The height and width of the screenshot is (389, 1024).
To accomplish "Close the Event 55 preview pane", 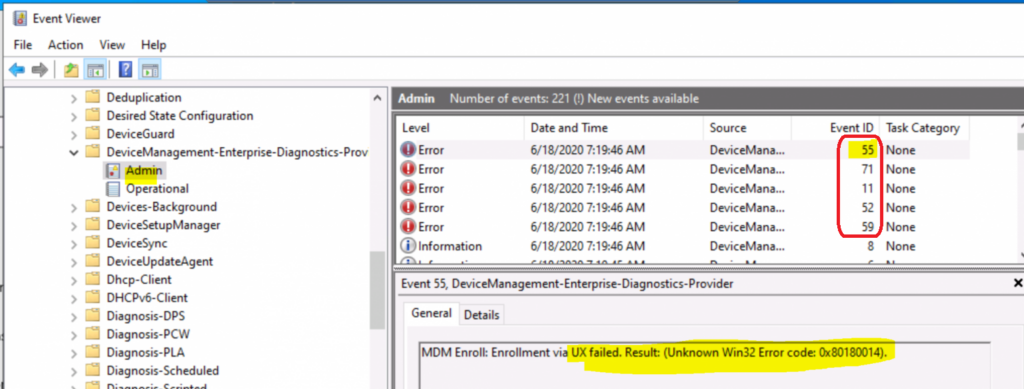I will click(1017, 283).
